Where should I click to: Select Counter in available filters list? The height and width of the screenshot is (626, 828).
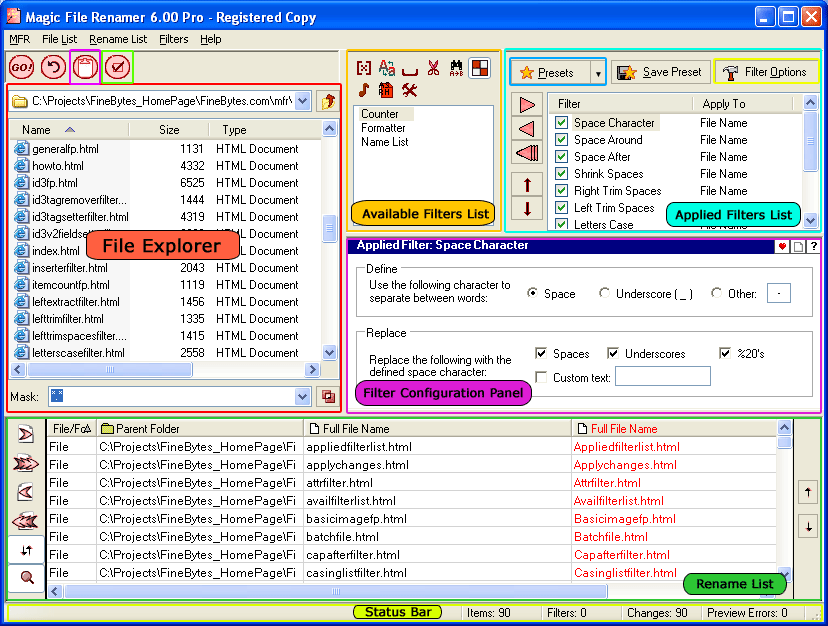380,114
